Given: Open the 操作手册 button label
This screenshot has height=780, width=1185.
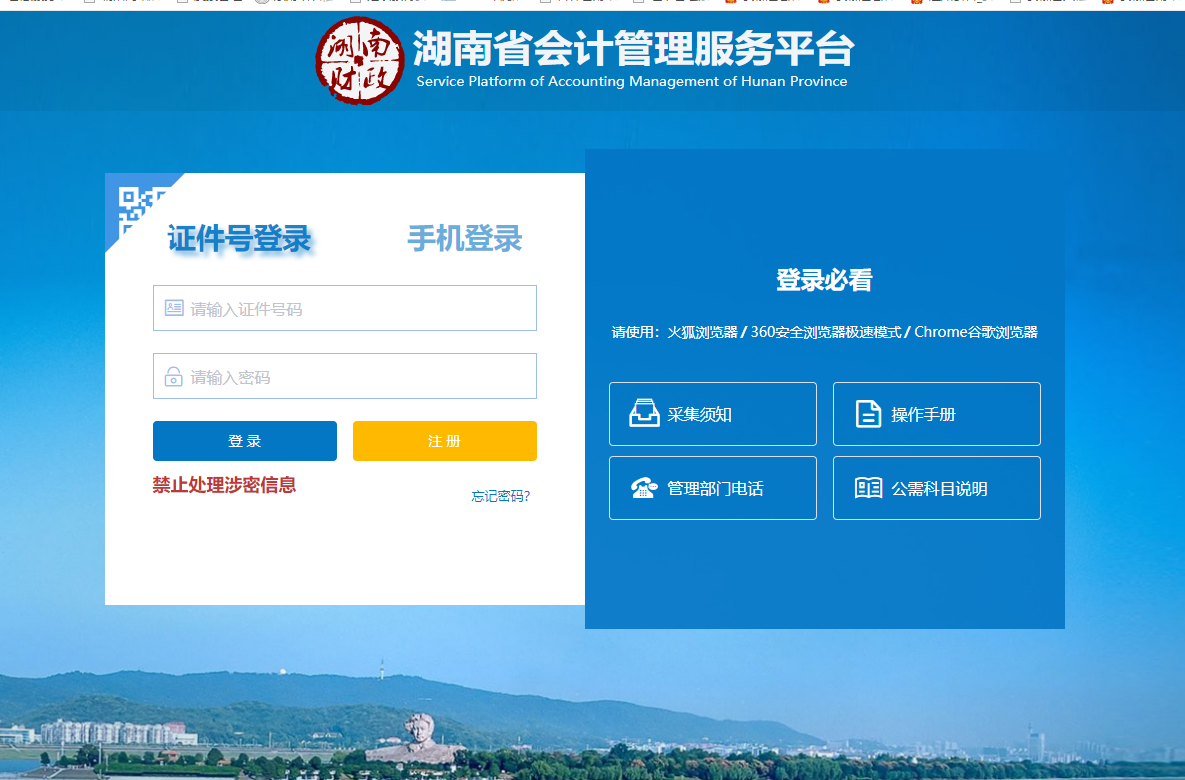Looking at the screenshot, I should [923, 415].
